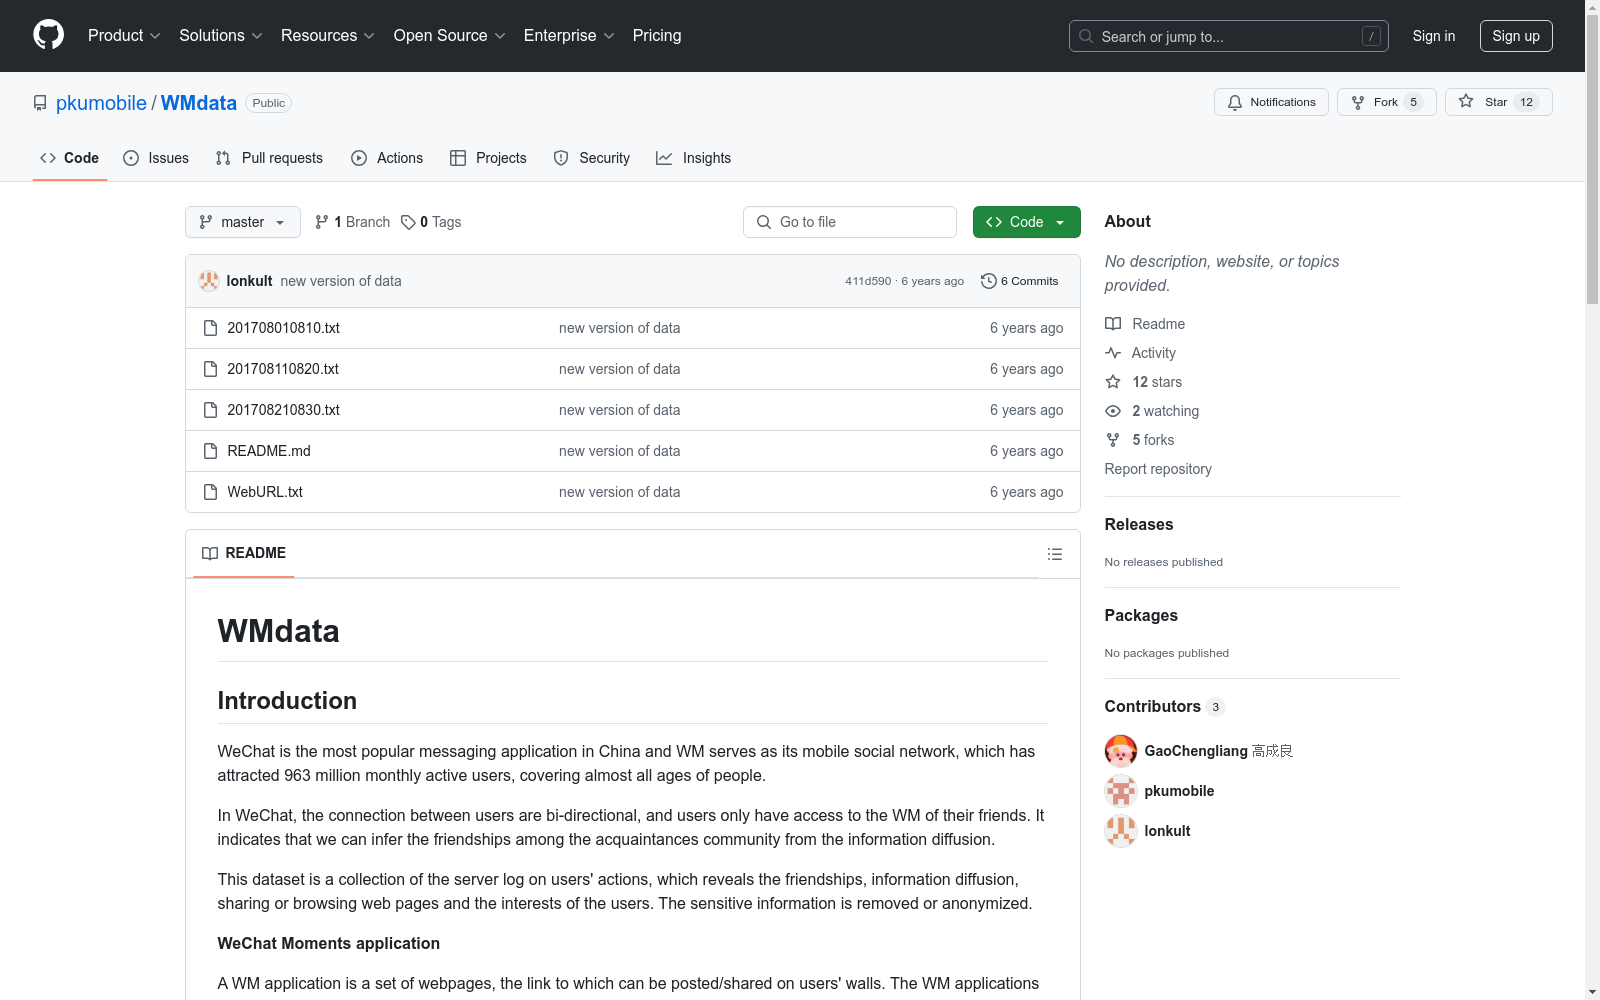This screenshot has height=1000, width=1600.
Task: Click the GaoChengliang contributor avatar
Action: click(x=1120, y=751)
